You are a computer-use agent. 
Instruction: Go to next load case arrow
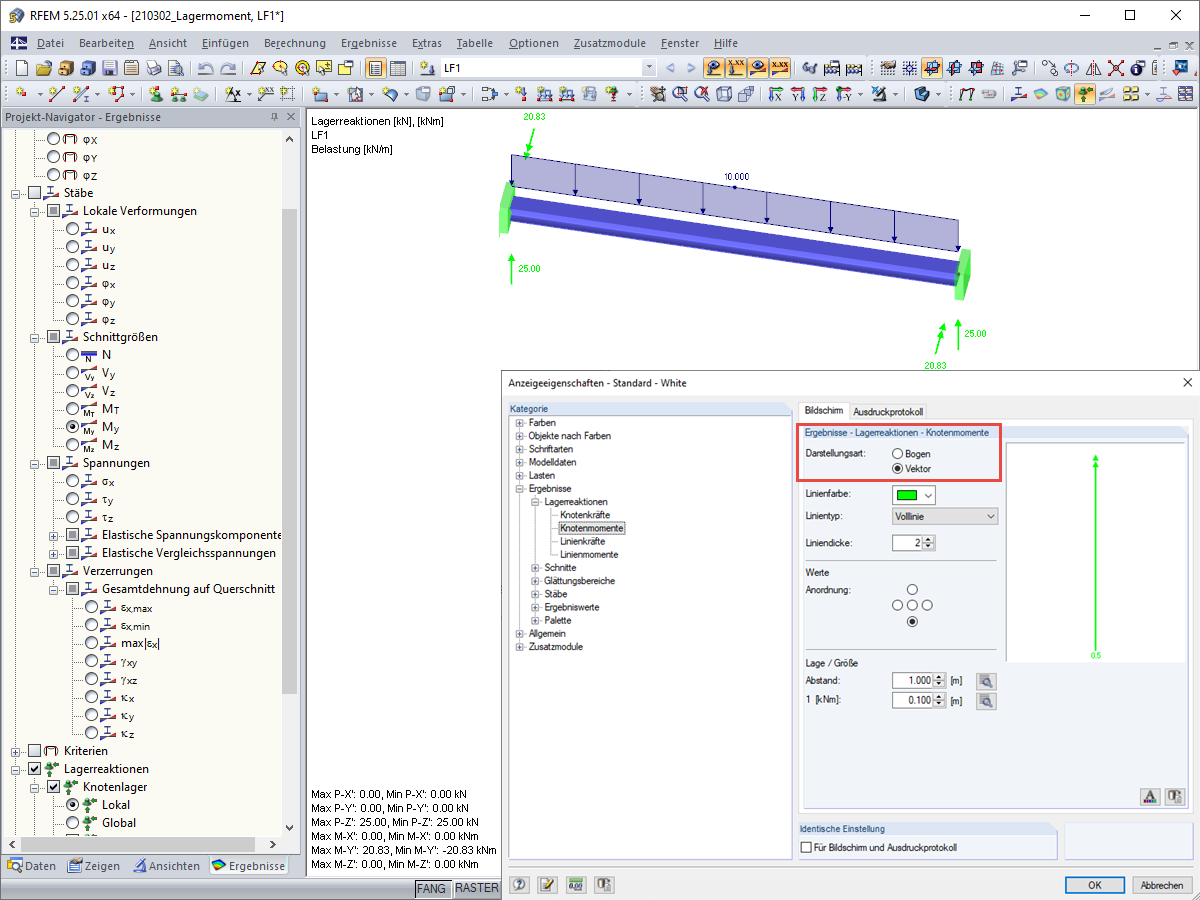coord(691,68)
